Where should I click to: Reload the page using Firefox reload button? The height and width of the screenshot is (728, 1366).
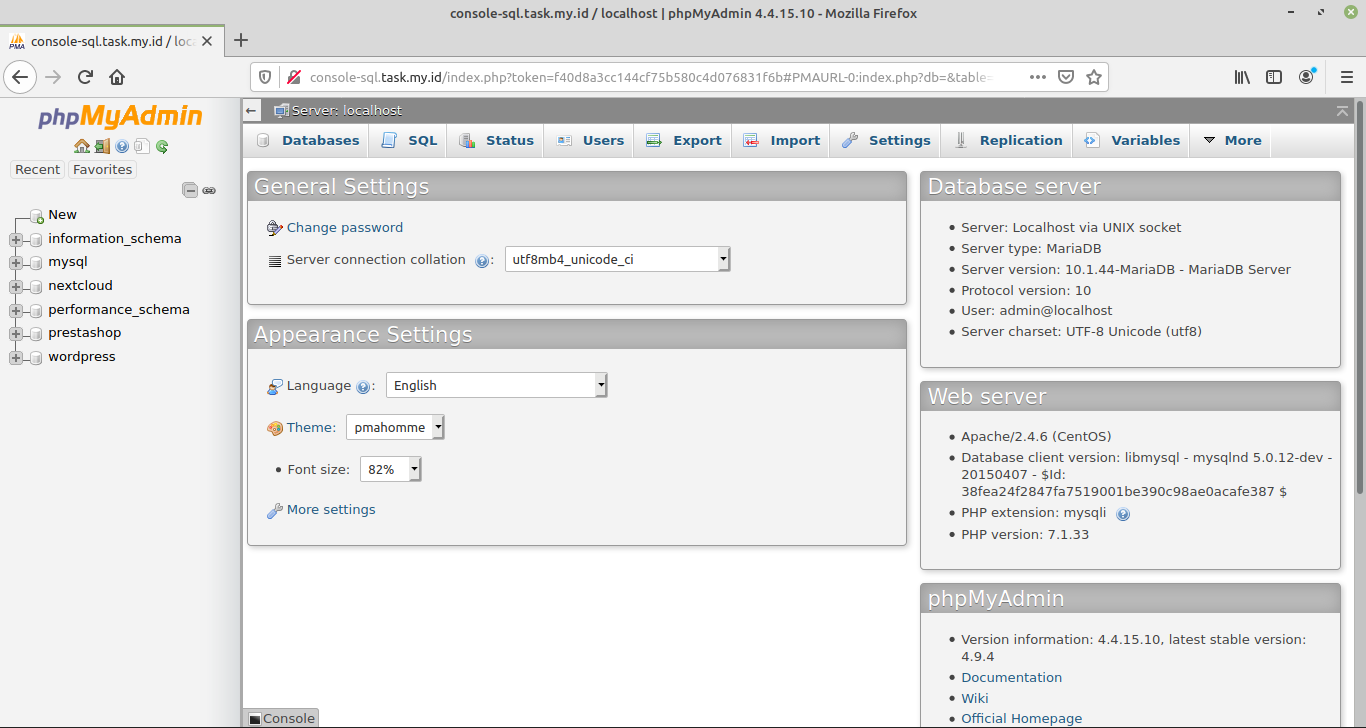85,77
